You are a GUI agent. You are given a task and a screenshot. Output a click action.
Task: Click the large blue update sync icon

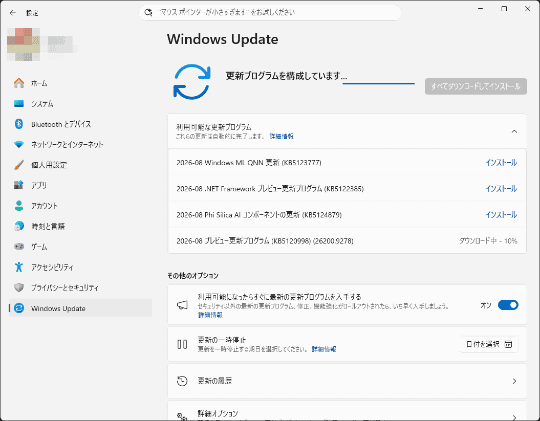[192, 82]
